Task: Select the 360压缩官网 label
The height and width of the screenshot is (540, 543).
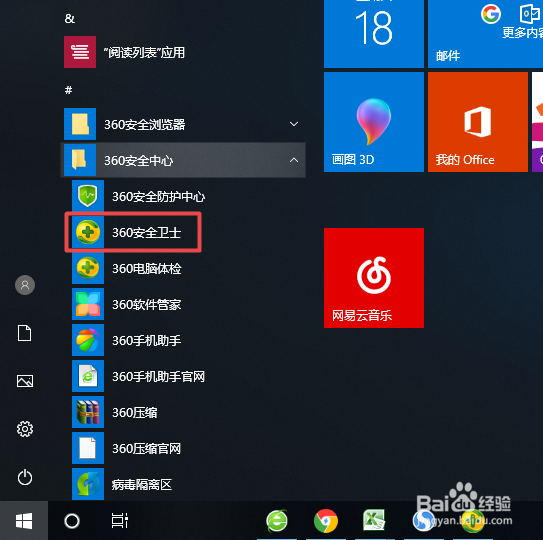Action: 146,449
